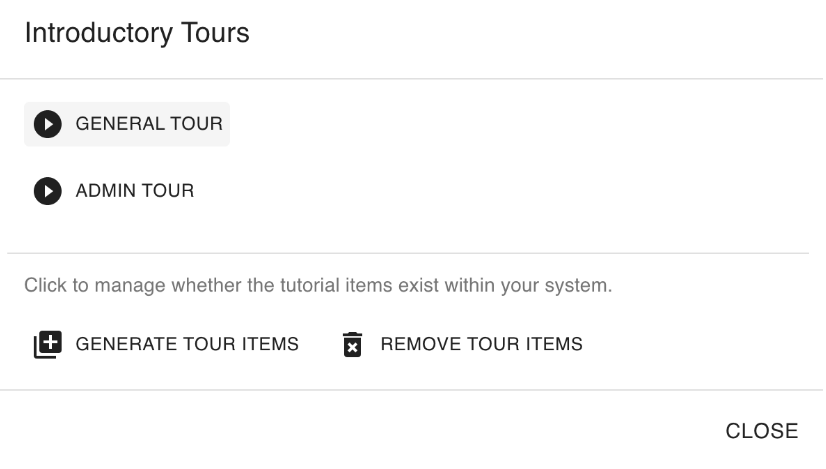Launch the Admin Tour
The height and width of the screenshot is (469, 826).
coord(113,190)
